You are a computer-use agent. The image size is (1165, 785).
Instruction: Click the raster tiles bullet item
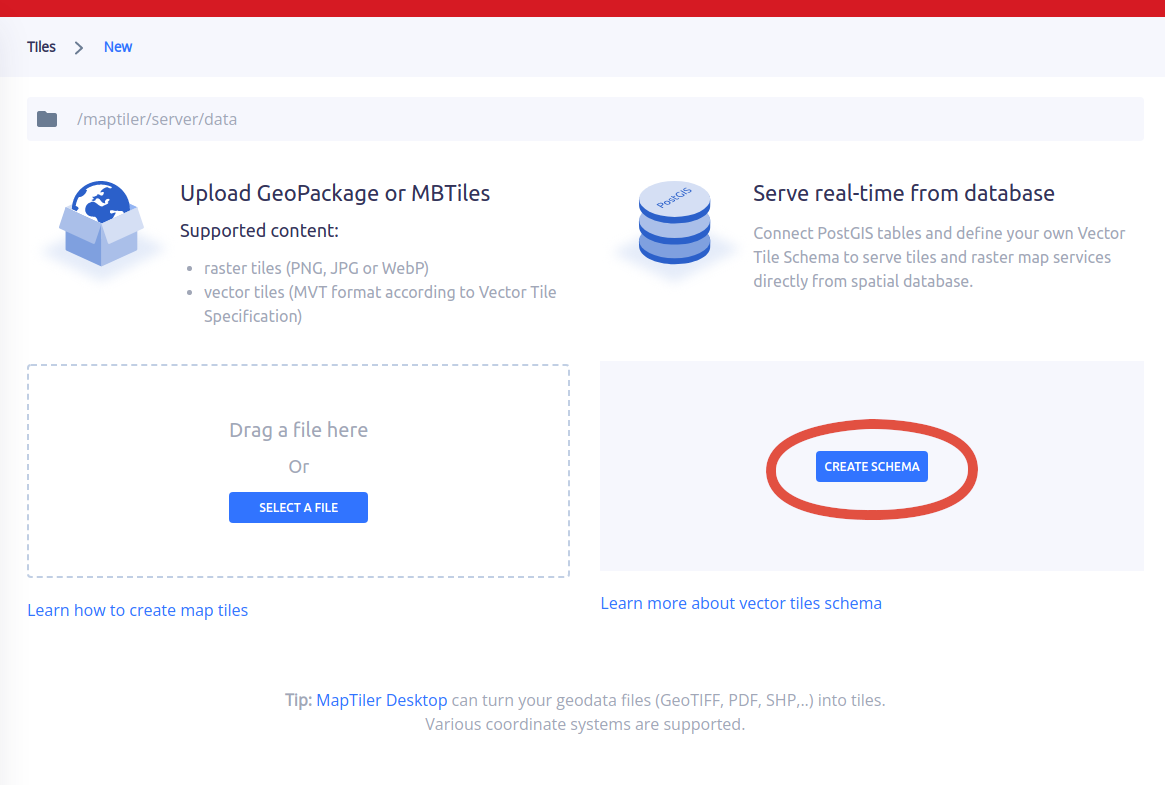tap(316, 268)
